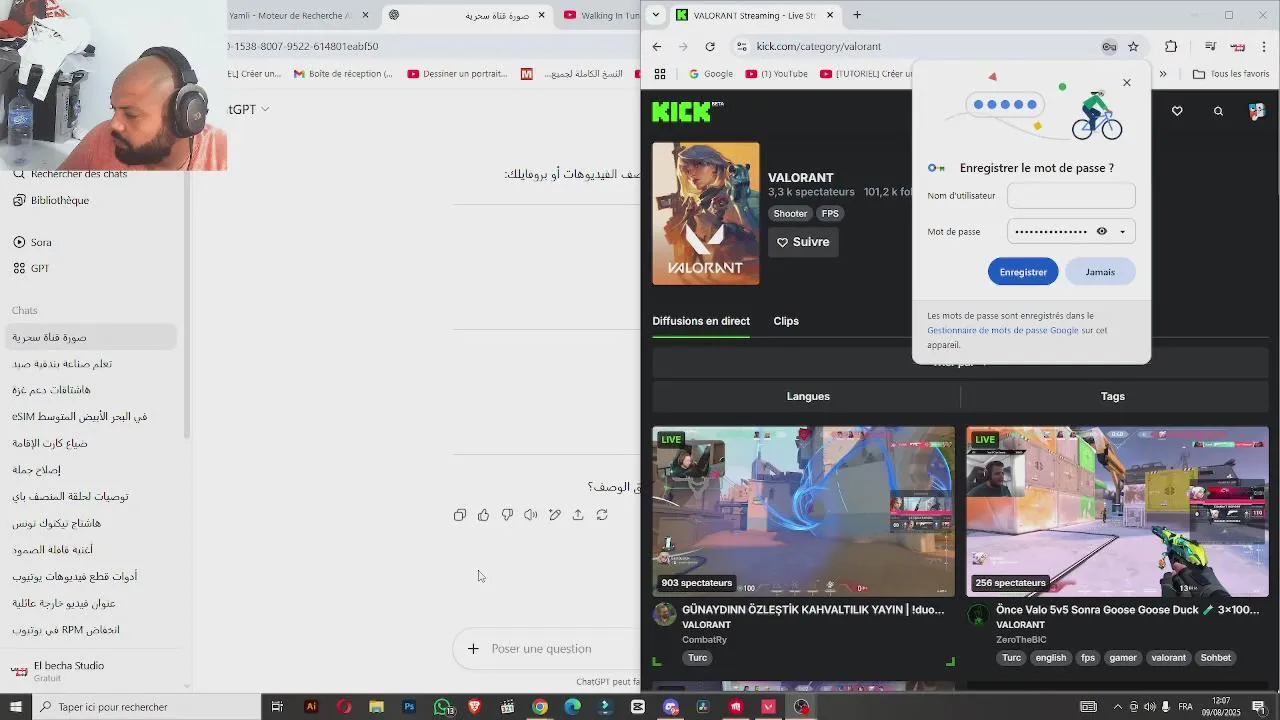The height and width of the screenshot is (720, 1280).
Task: Open the Gestionnaire de mots de passe Google link
Action: (x=1003, y=330)
